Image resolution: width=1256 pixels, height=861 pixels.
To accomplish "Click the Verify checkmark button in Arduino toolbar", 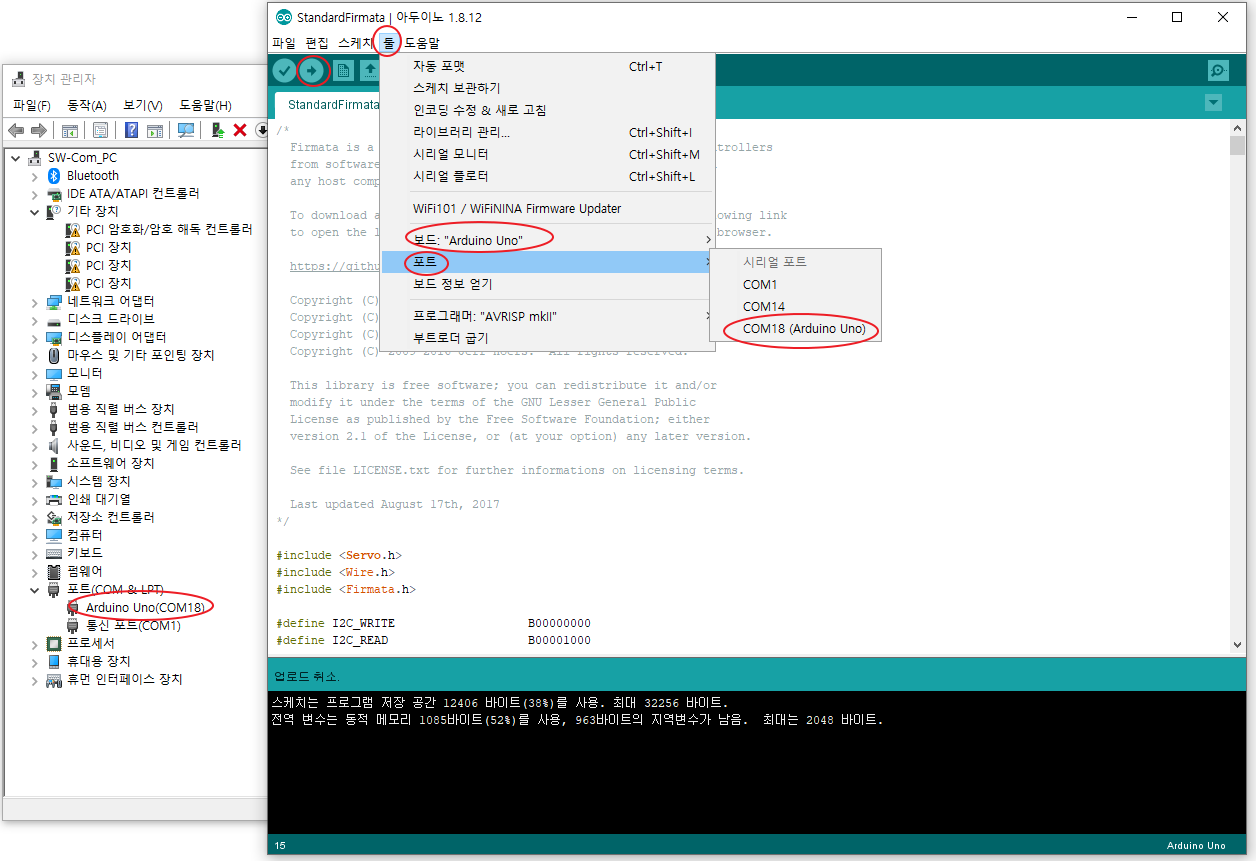I will tap(285, 70).
